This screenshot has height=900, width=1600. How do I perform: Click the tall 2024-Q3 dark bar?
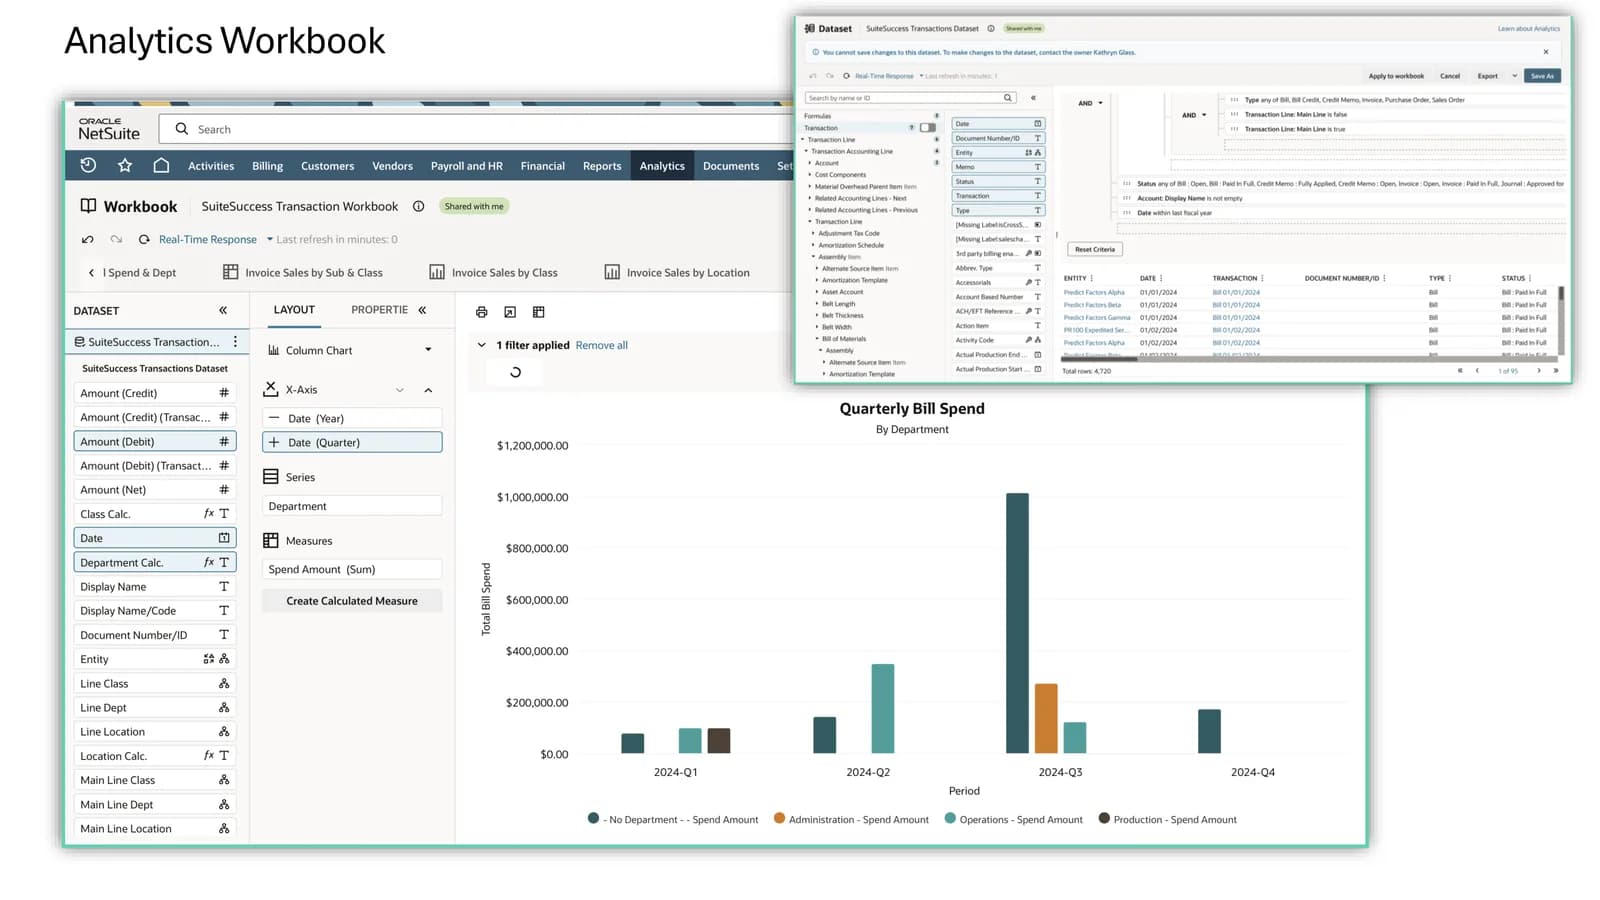click(x=1017, y=623)
